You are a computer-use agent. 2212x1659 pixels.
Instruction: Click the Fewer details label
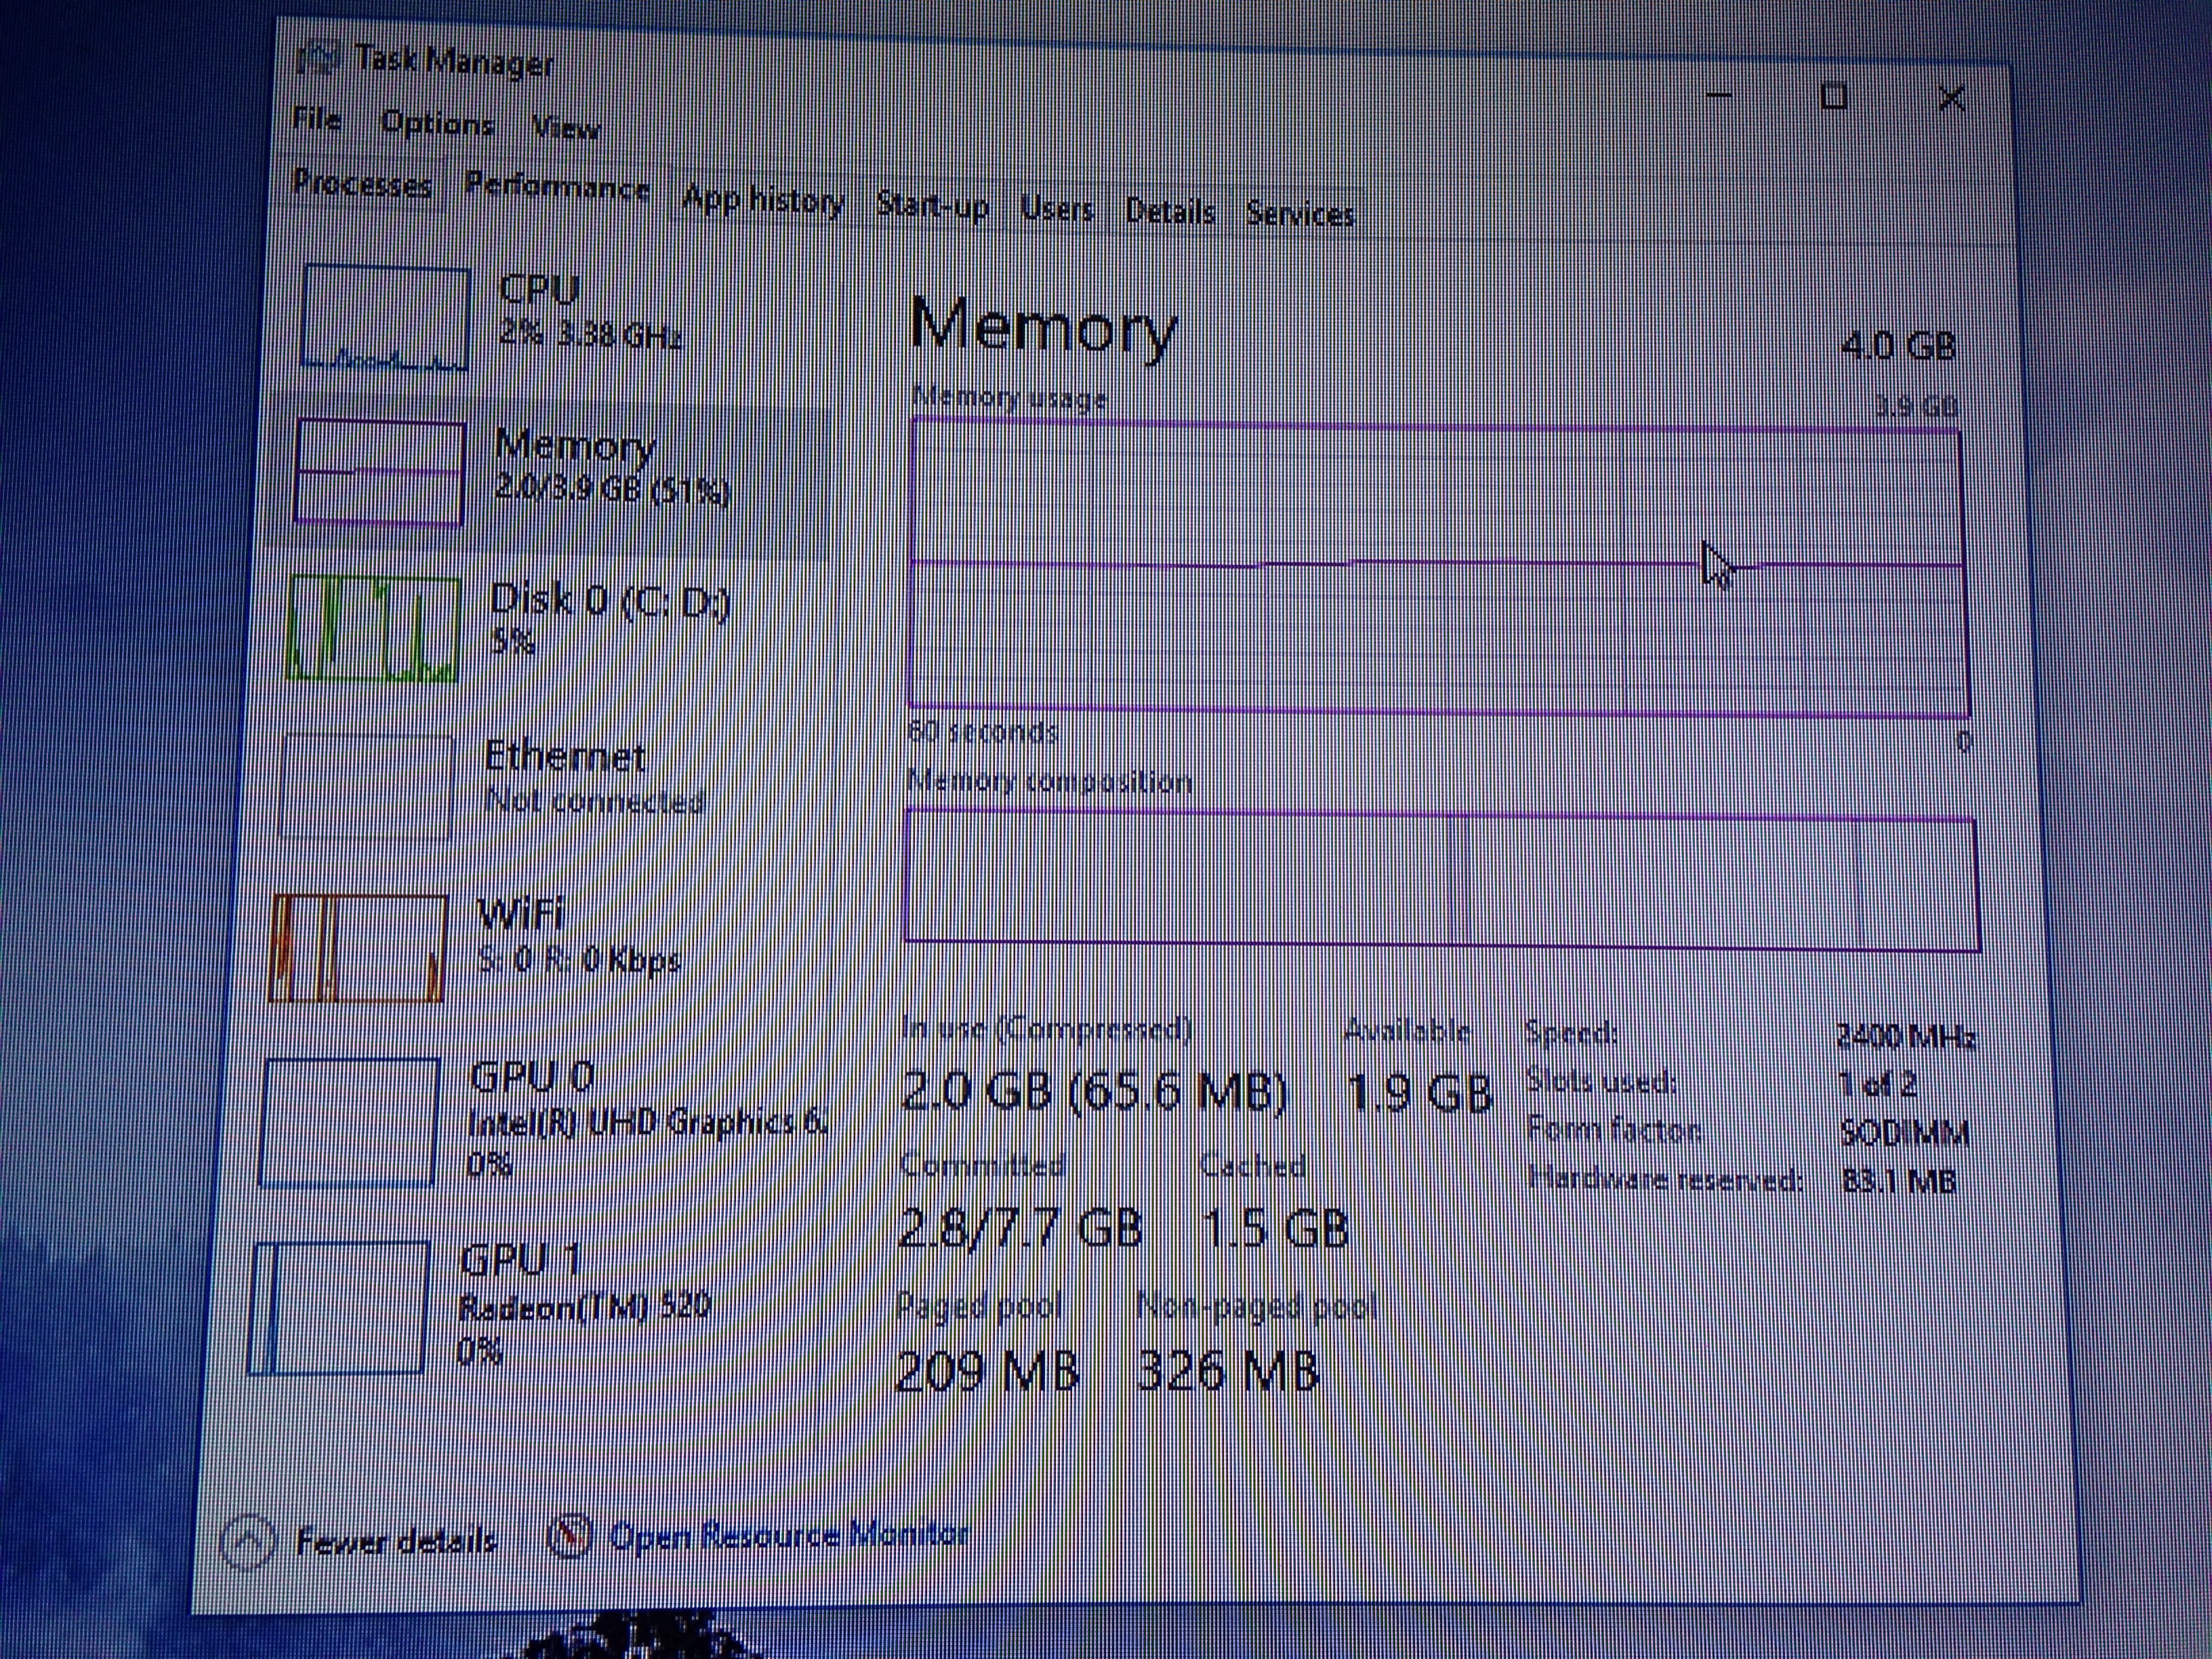coord(396,1541)
